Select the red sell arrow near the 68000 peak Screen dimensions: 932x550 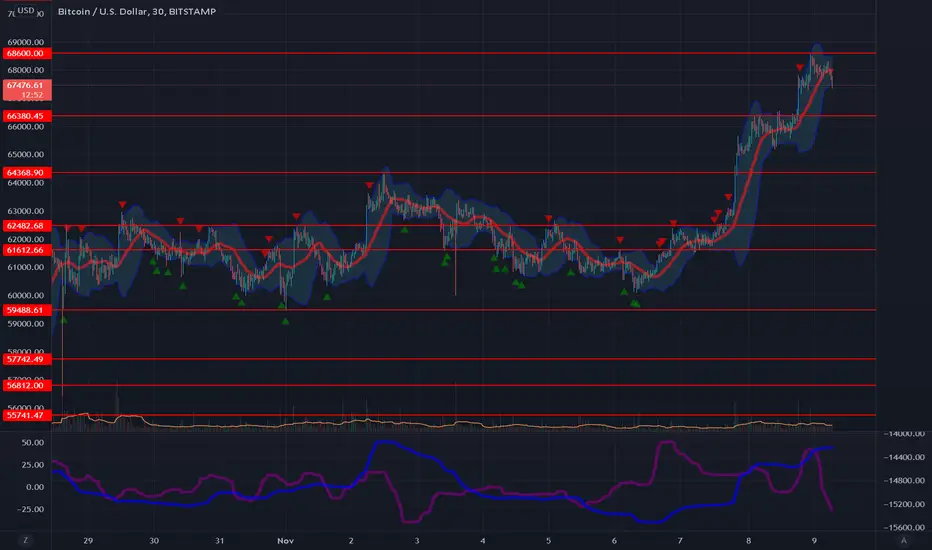(x=799, y=68)
